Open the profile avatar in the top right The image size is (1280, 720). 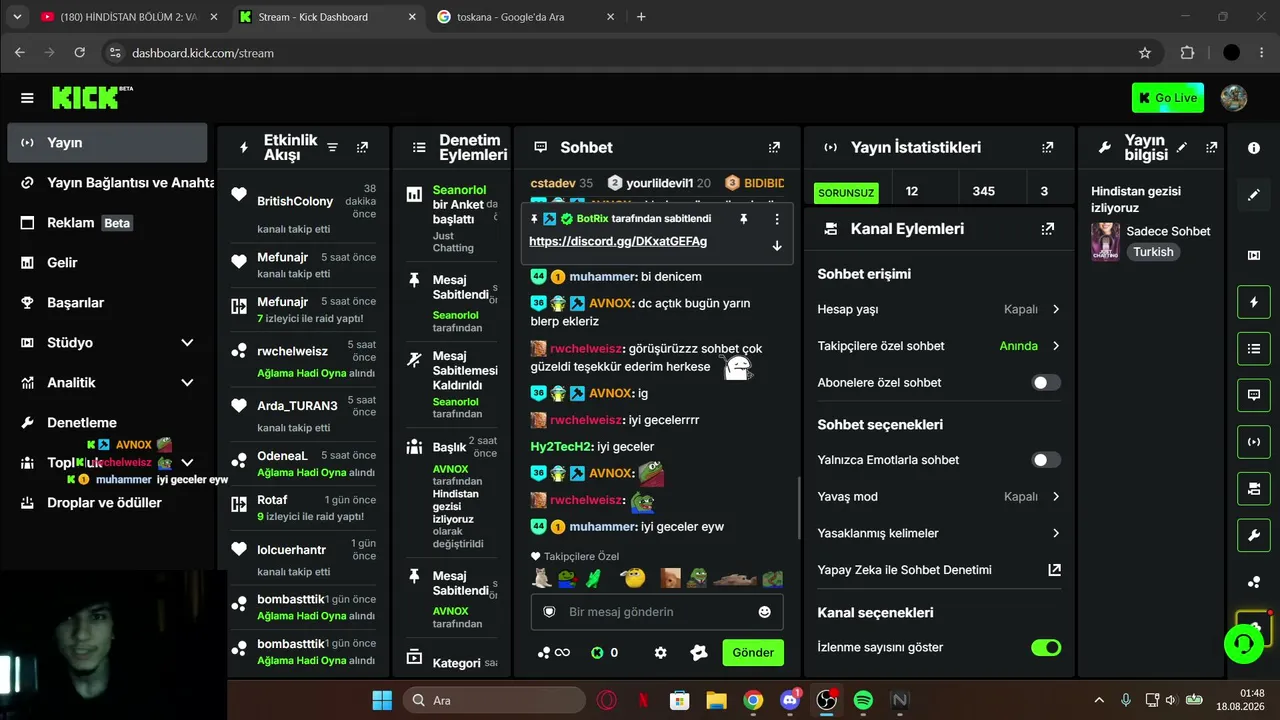(1234, 98)
